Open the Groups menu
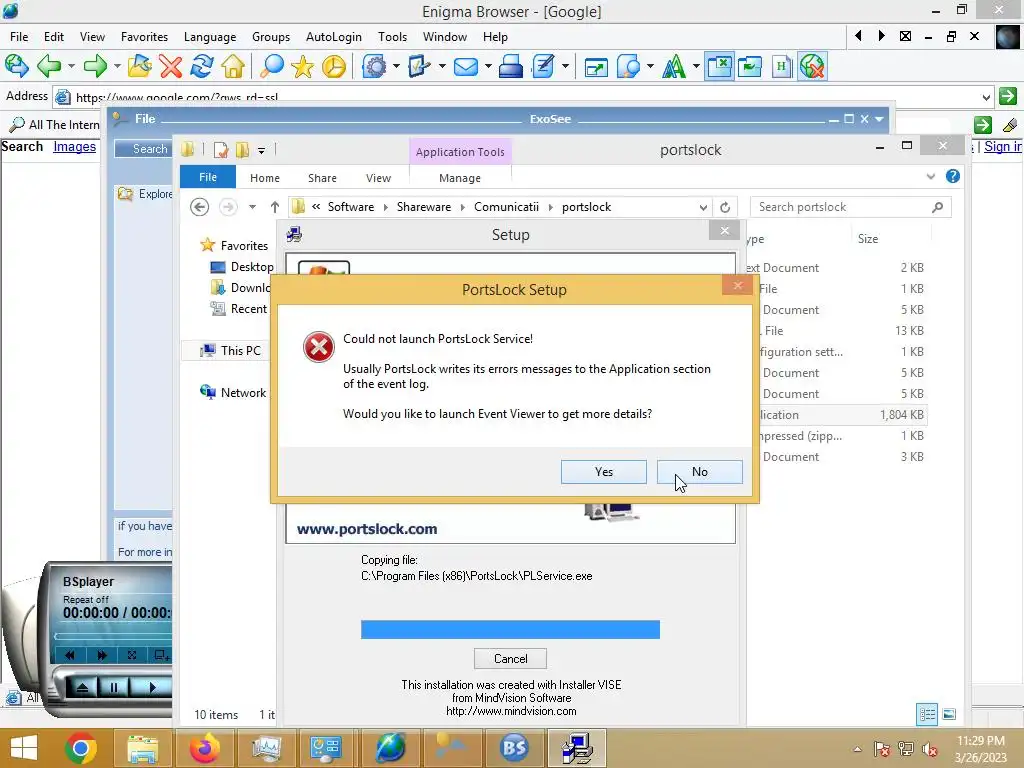This screenshot has width=1024, height=768. click(271, 37)
